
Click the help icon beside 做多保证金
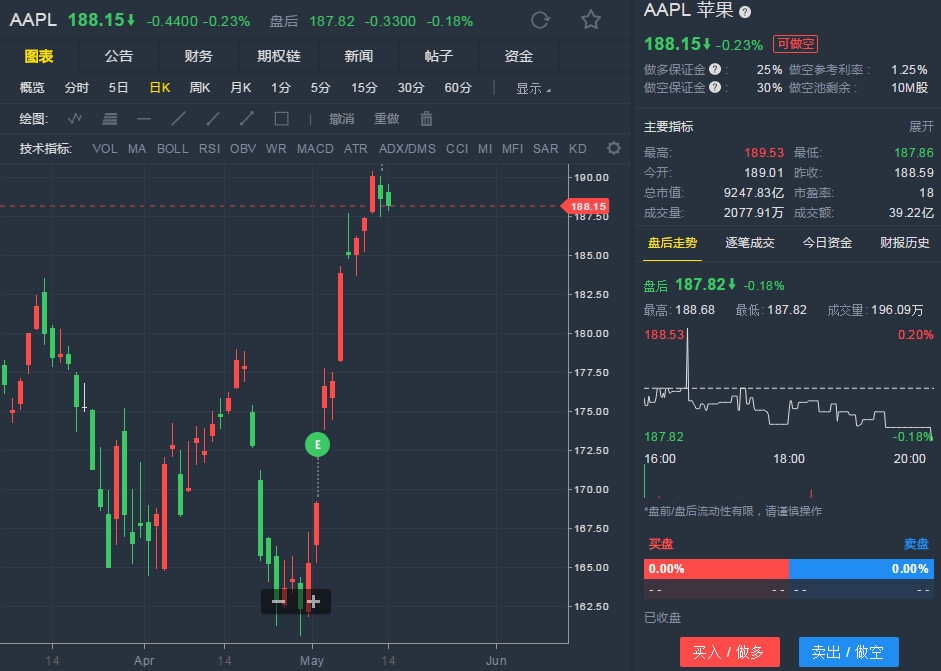click(715, 69)
